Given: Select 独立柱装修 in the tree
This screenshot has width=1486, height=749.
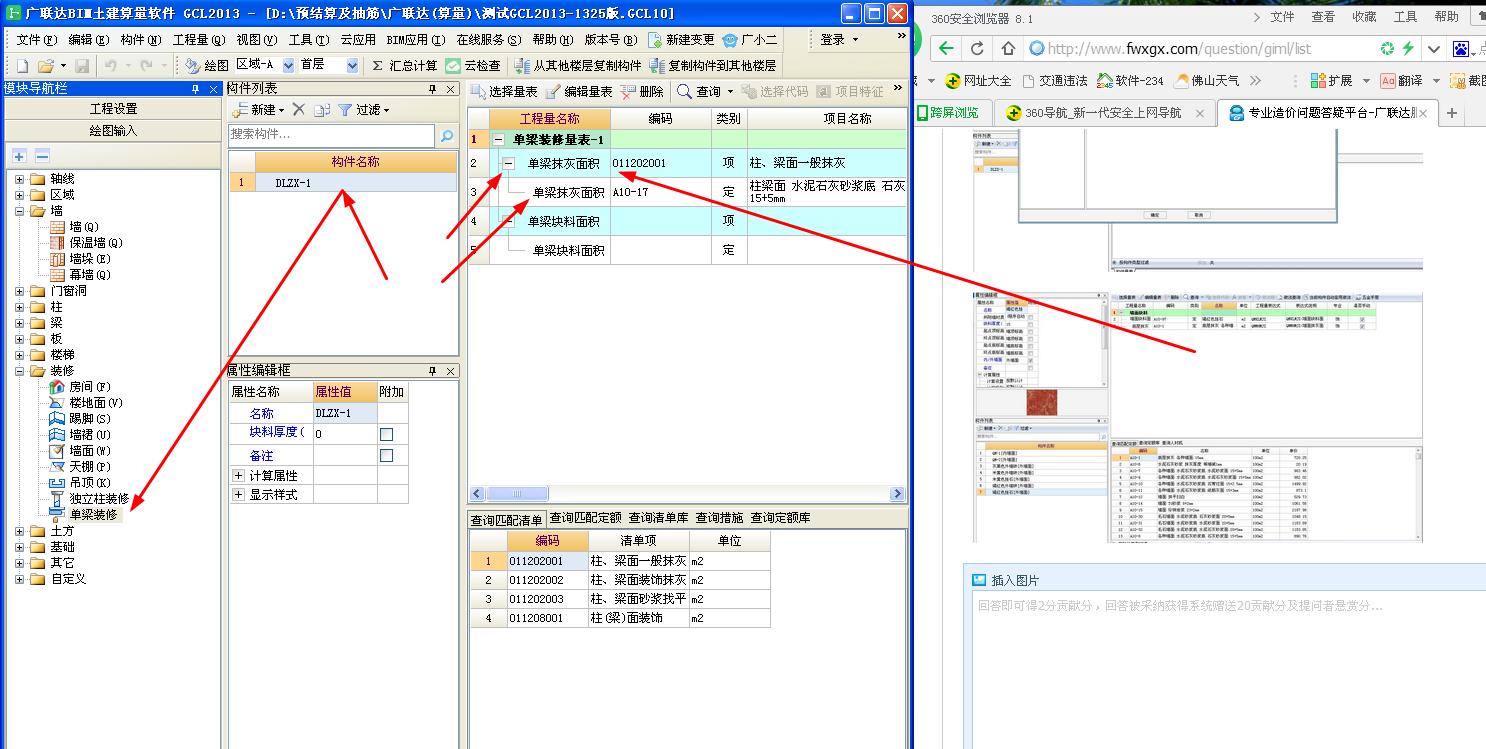Looking at the screenshot, I should 90,499.
